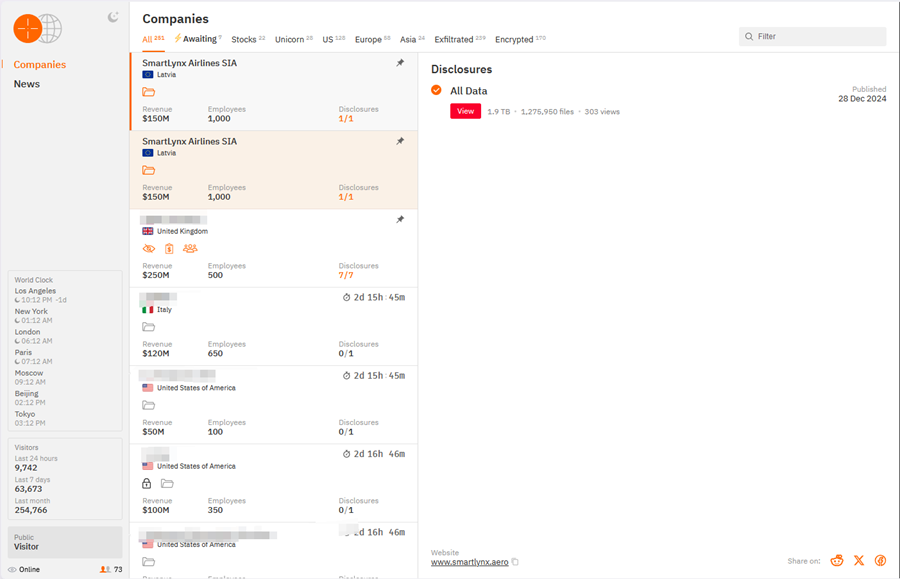Click the folder icon on the $50M revenue card

tap(149, 405)
